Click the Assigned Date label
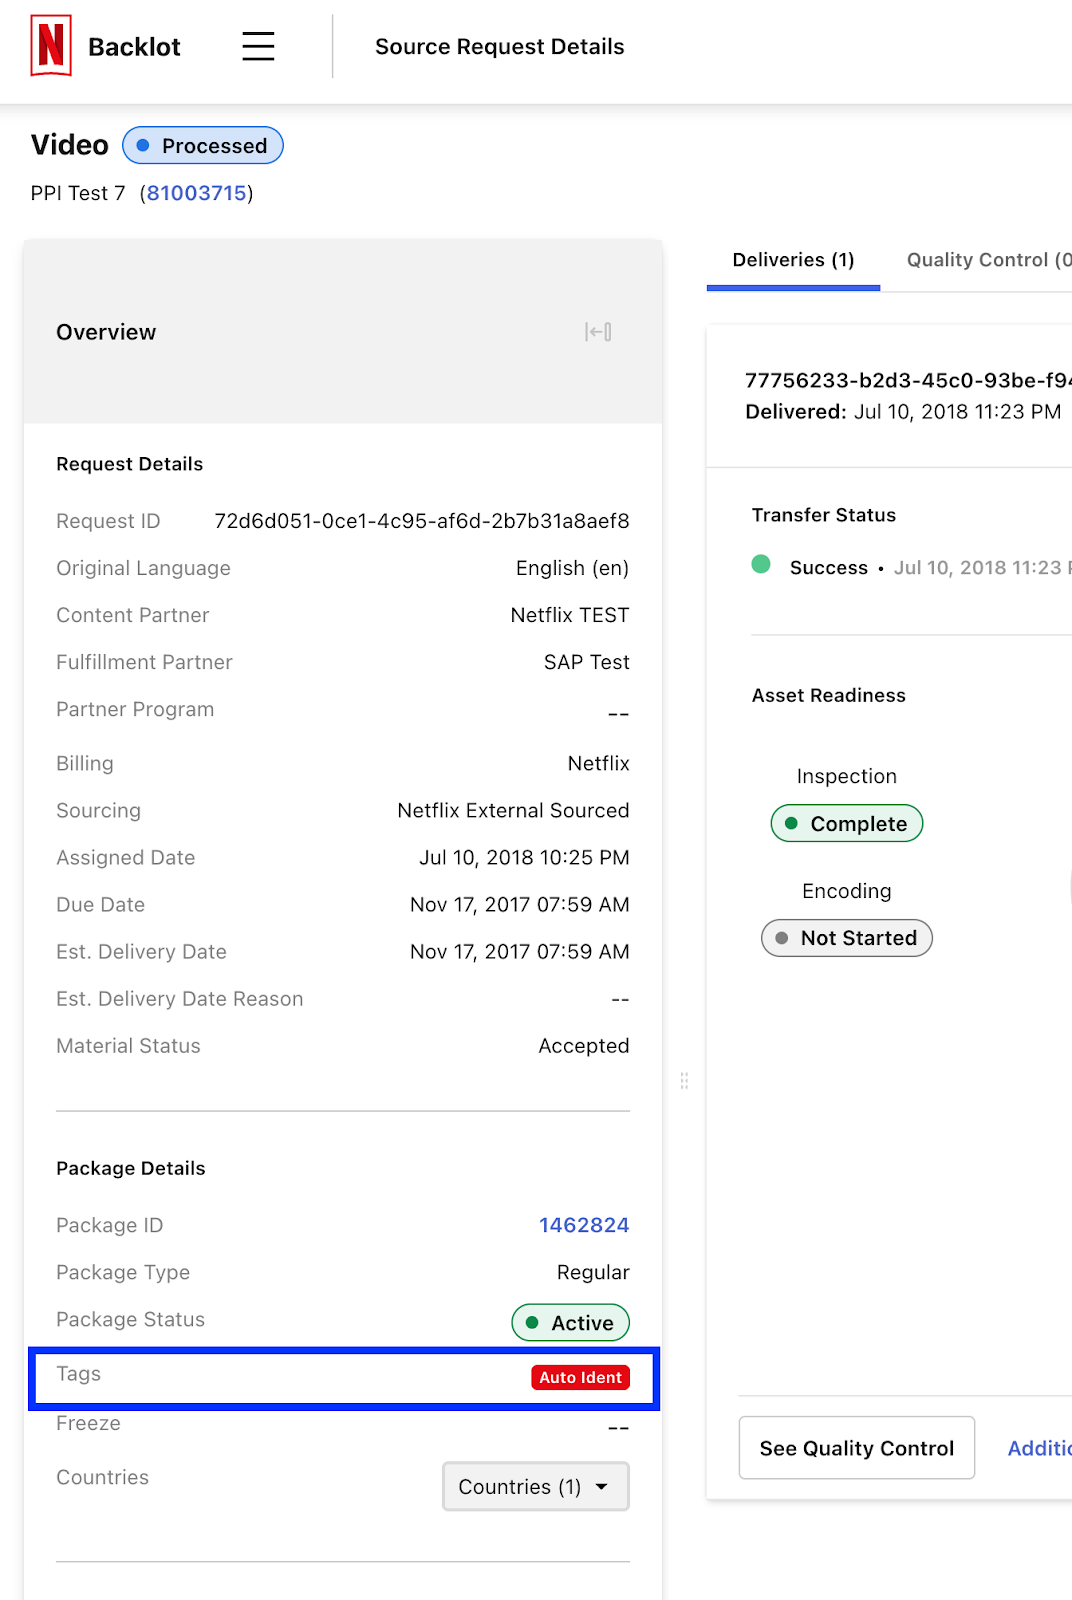1072x1600 pixels. [x=126, y=857]
